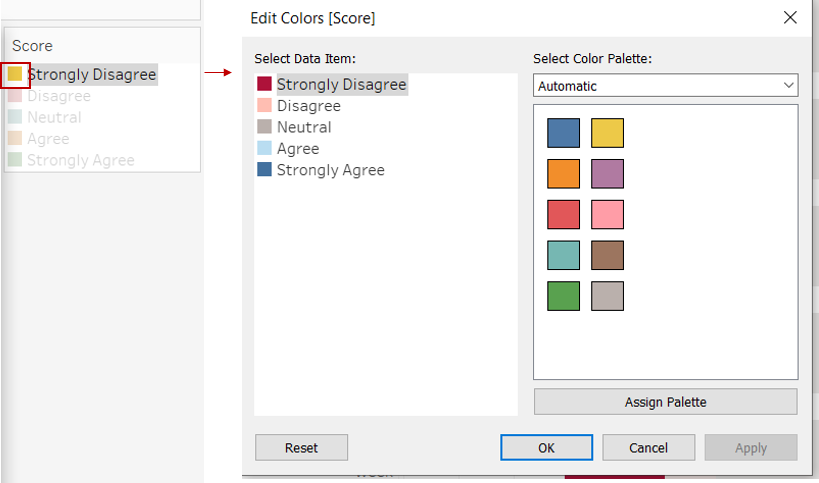Select the pink palette swatch
This screenshot has width=819, height=483.
click(x=607, y=214)
